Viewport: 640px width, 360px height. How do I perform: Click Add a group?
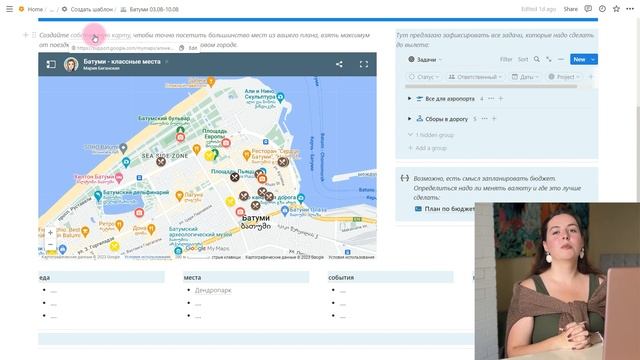(x=427, y=148)
